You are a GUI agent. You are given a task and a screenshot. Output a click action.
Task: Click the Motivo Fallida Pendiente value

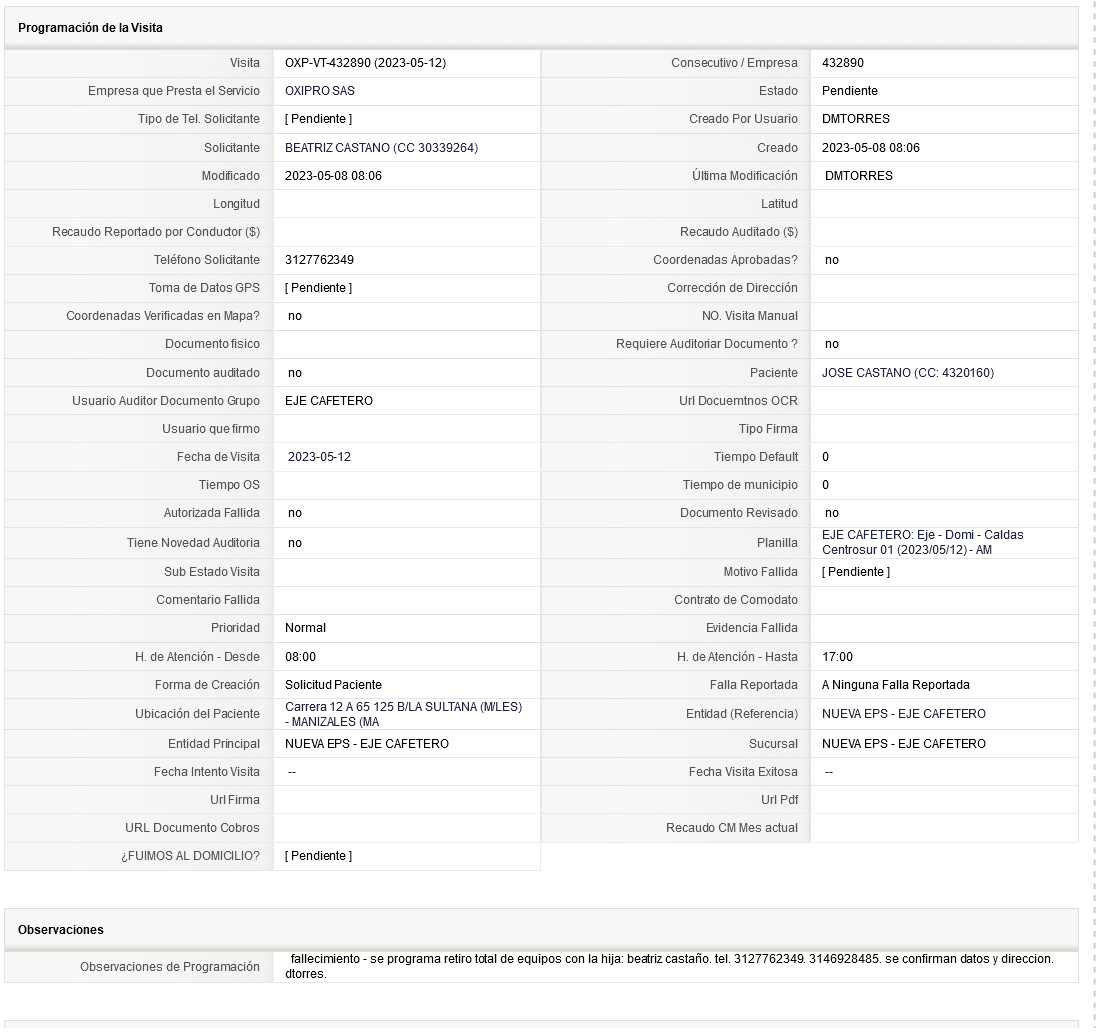(x=855, y=572)
